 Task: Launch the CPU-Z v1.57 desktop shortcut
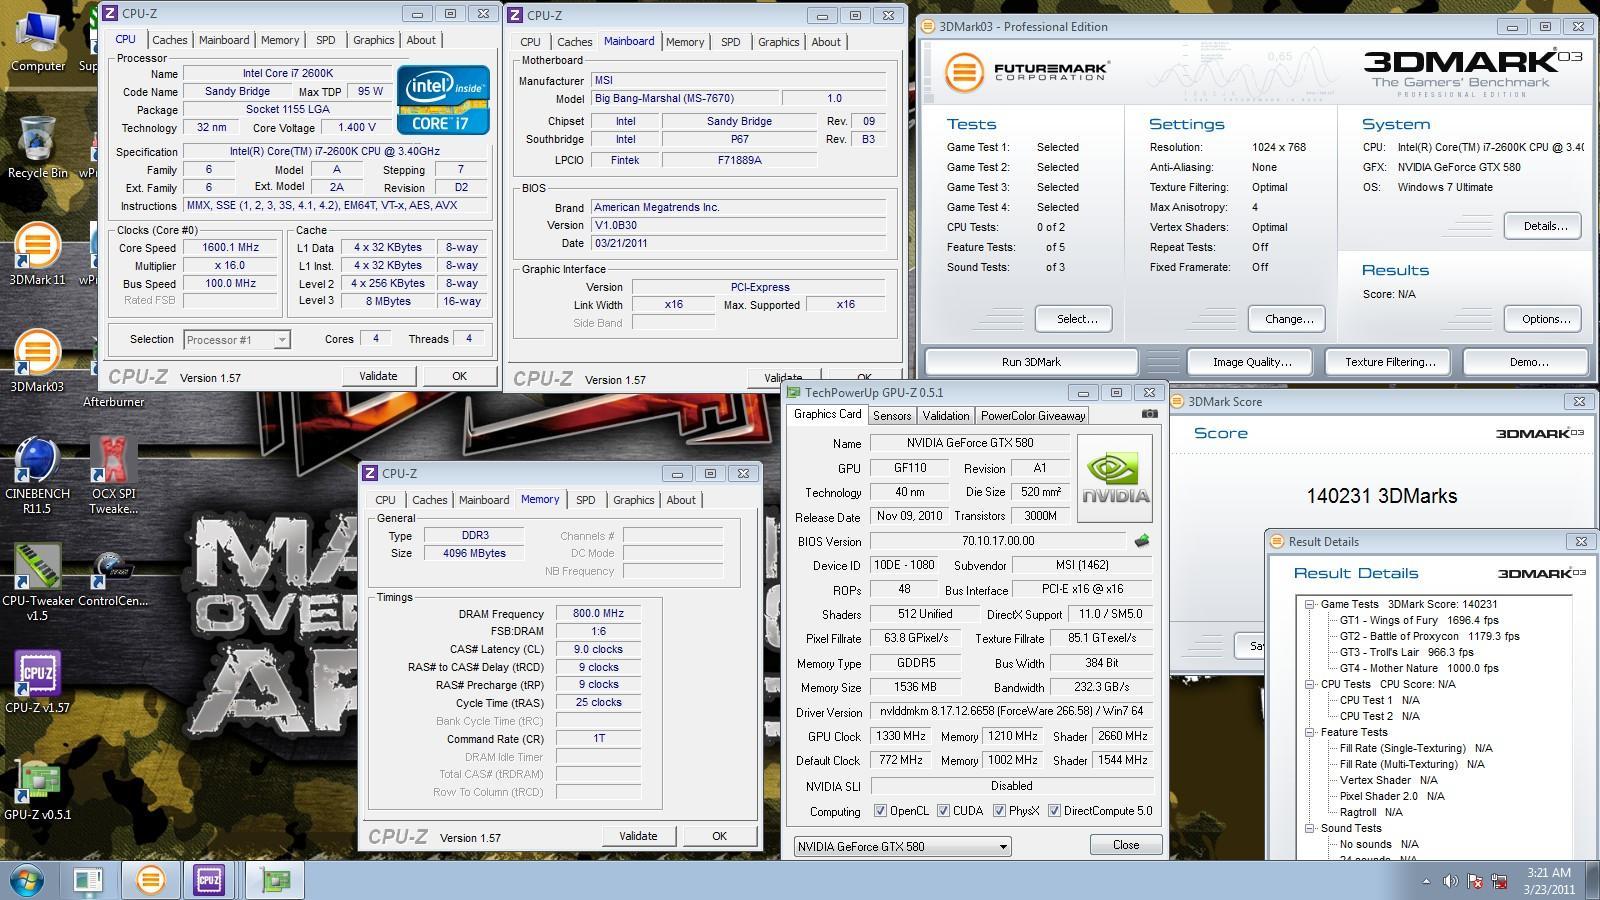coord(37,682)
